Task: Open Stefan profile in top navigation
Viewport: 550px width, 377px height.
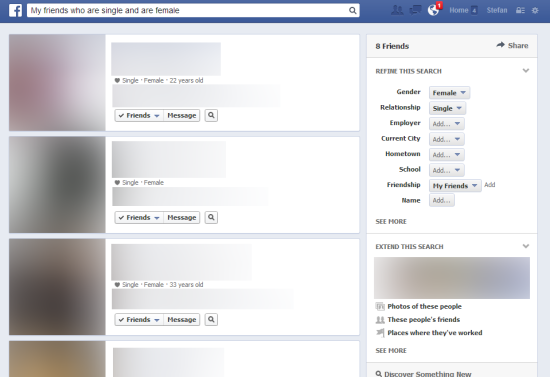Action: pyautogui.click(x=497, y=11)
